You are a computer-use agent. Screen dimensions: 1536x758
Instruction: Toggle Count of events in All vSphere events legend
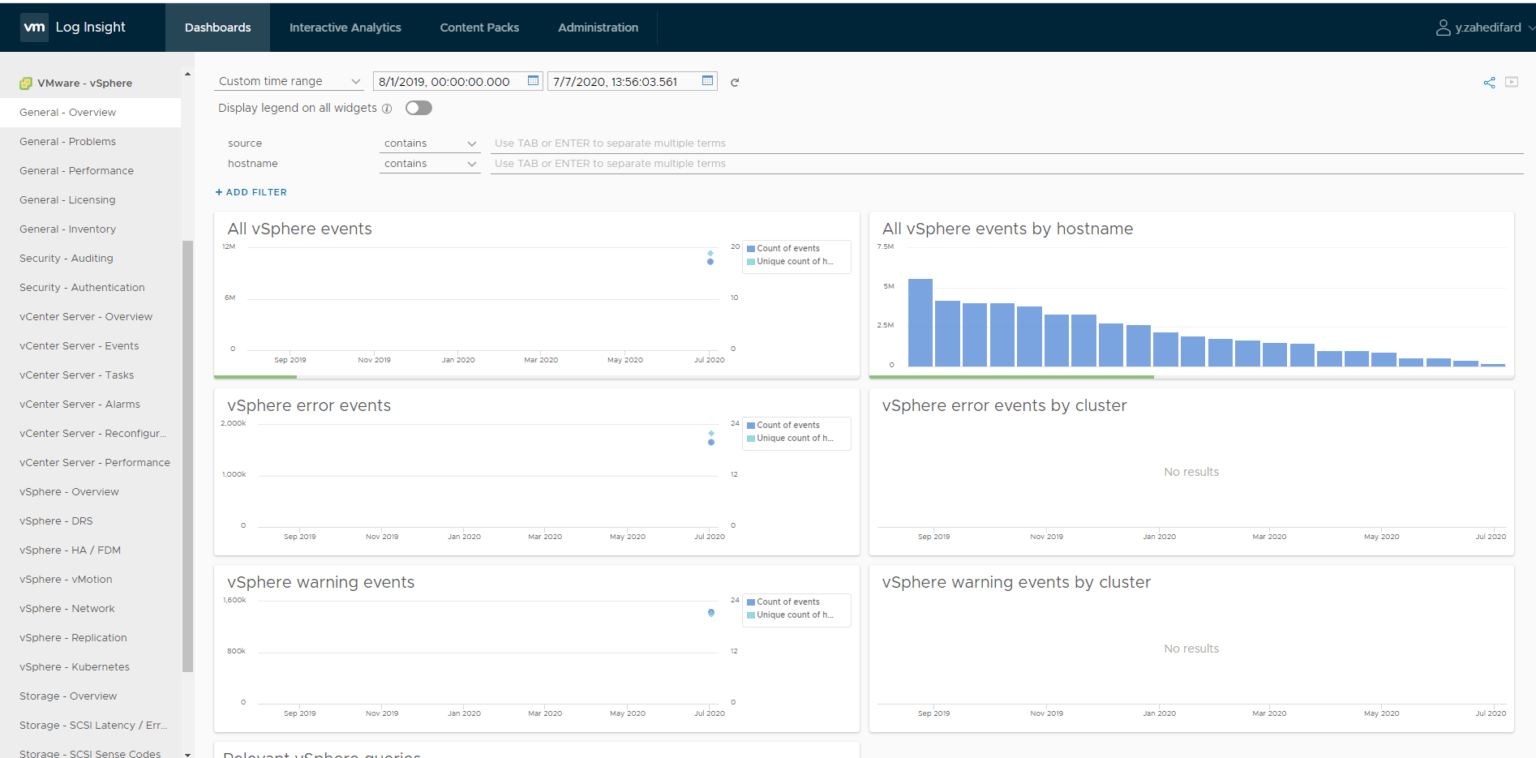(785, 247)
